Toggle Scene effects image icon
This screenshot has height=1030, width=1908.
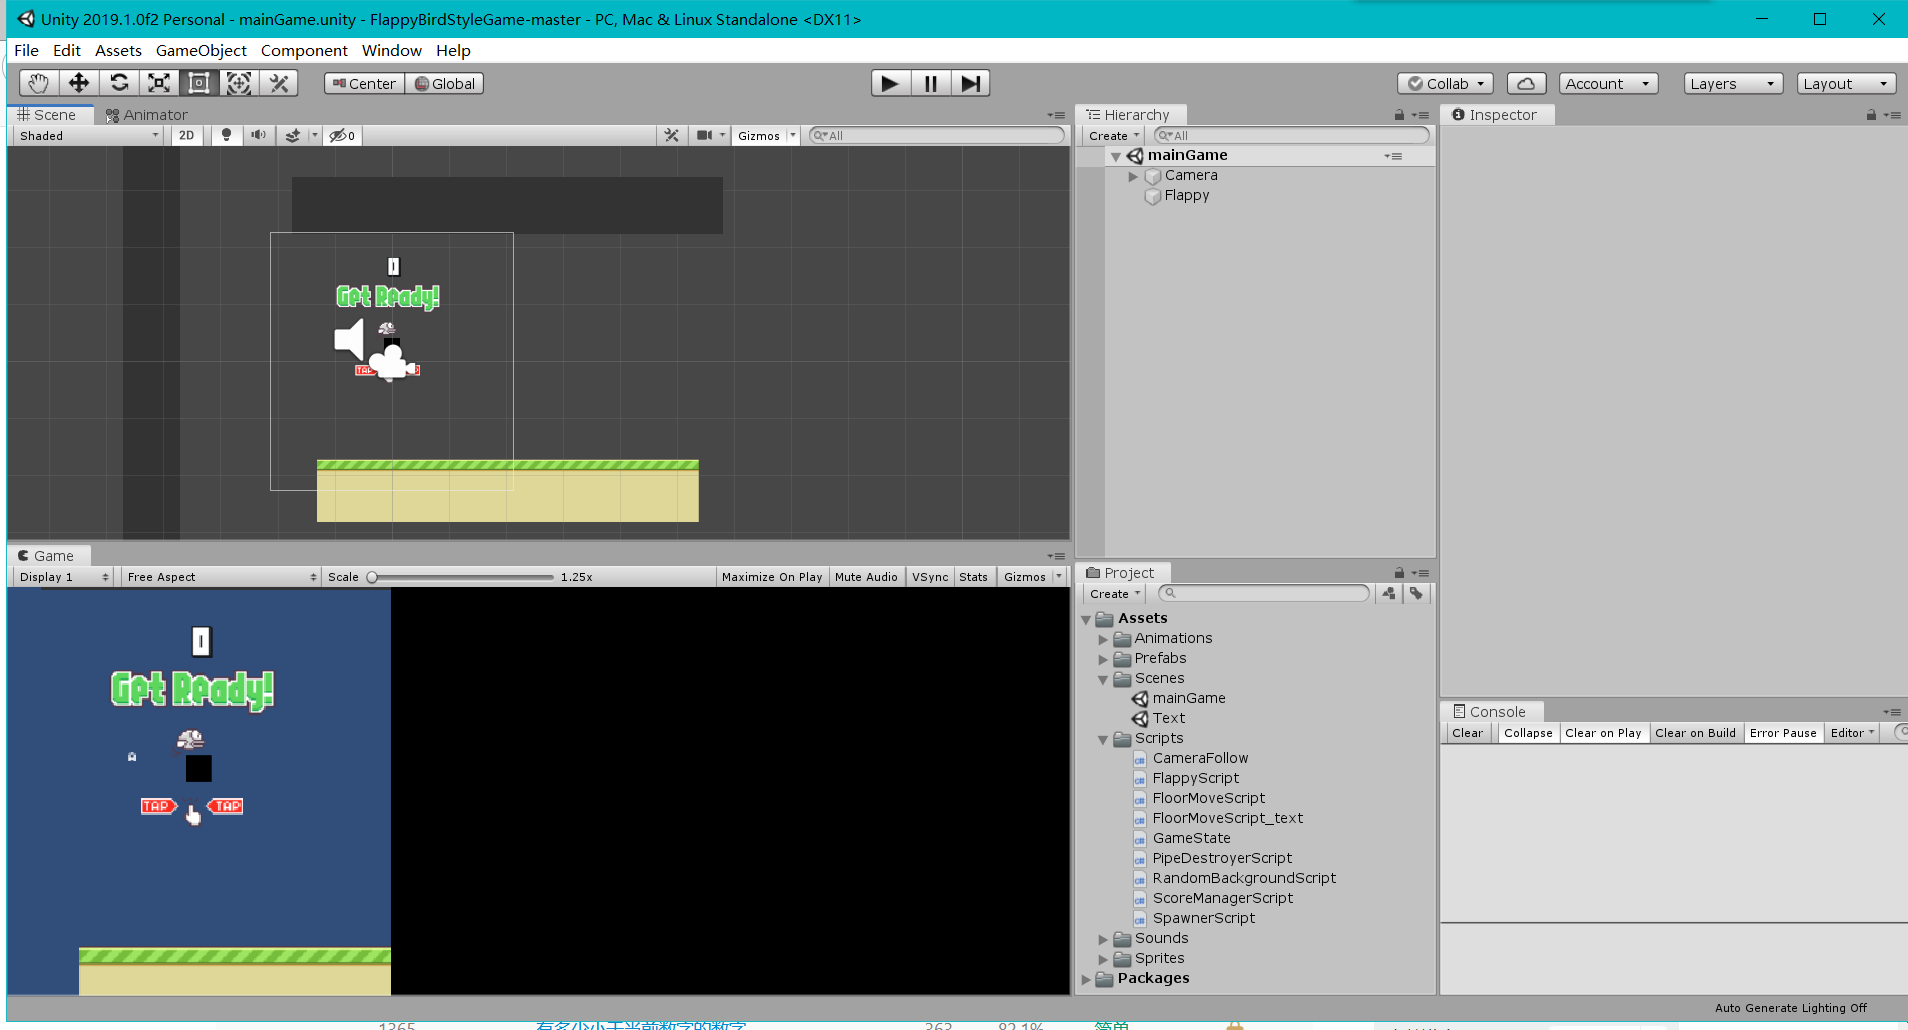[293, 135]
